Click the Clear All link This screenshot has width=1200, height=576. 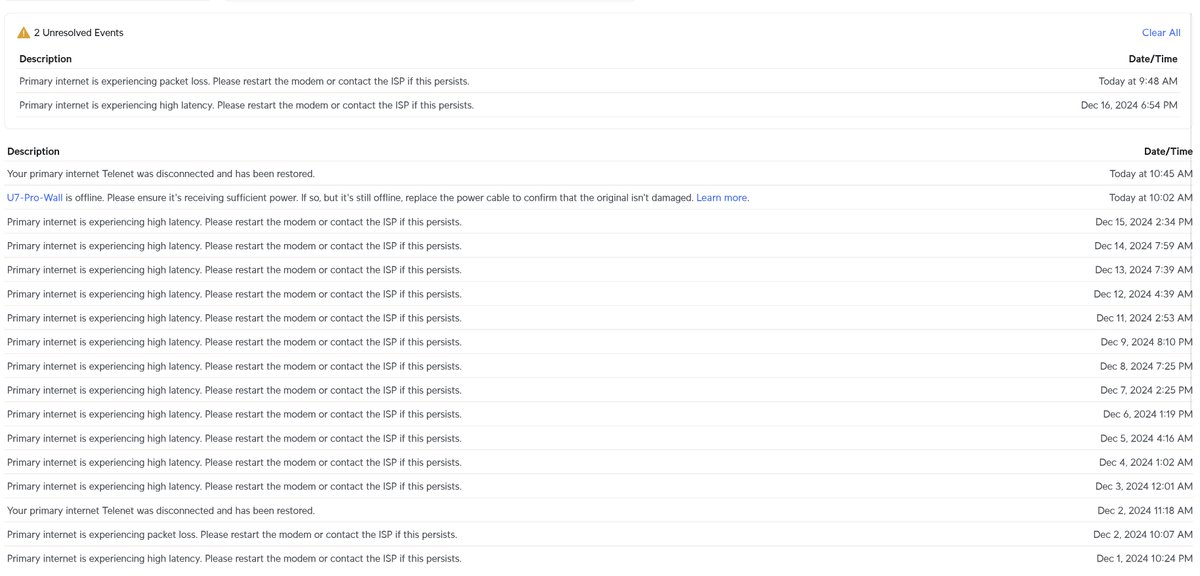[x=1161, y=33]
